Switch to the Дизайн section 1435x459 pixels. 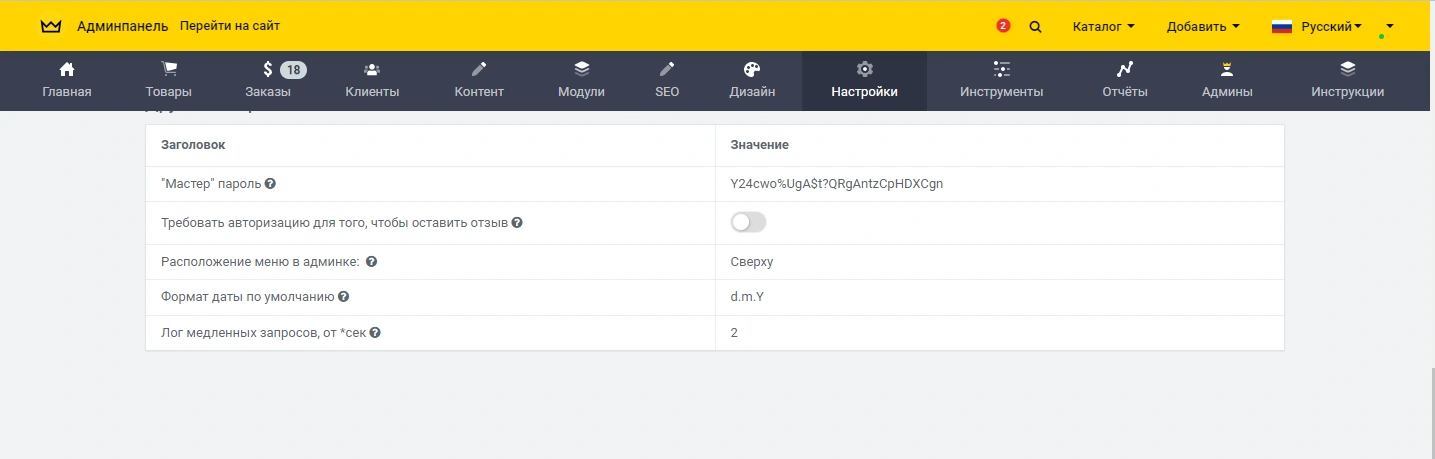point(752,81)
